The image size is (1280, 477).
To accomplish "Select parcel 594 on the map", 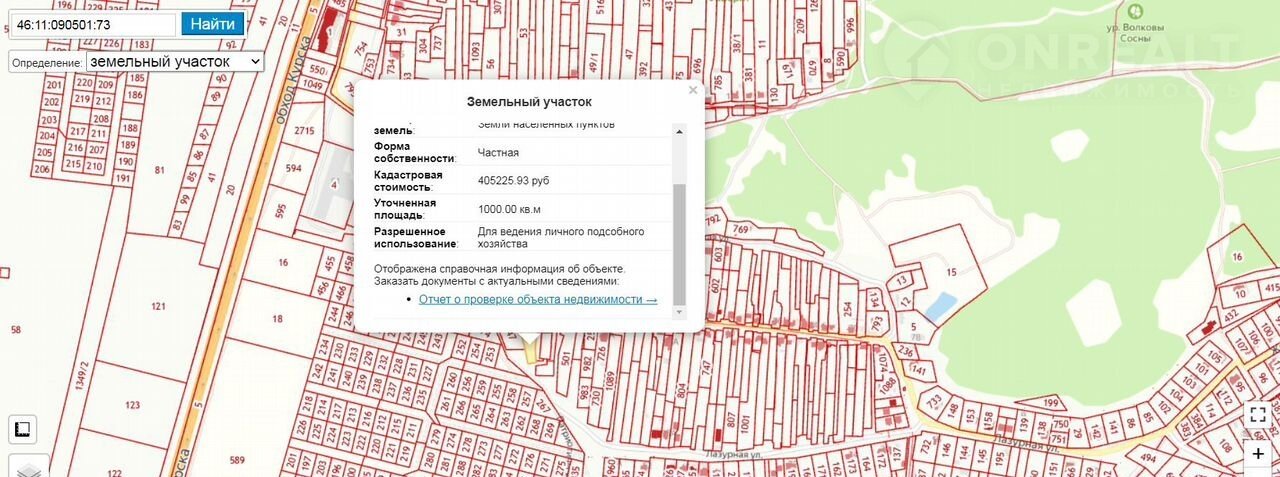I will click(x=293, y=169).
